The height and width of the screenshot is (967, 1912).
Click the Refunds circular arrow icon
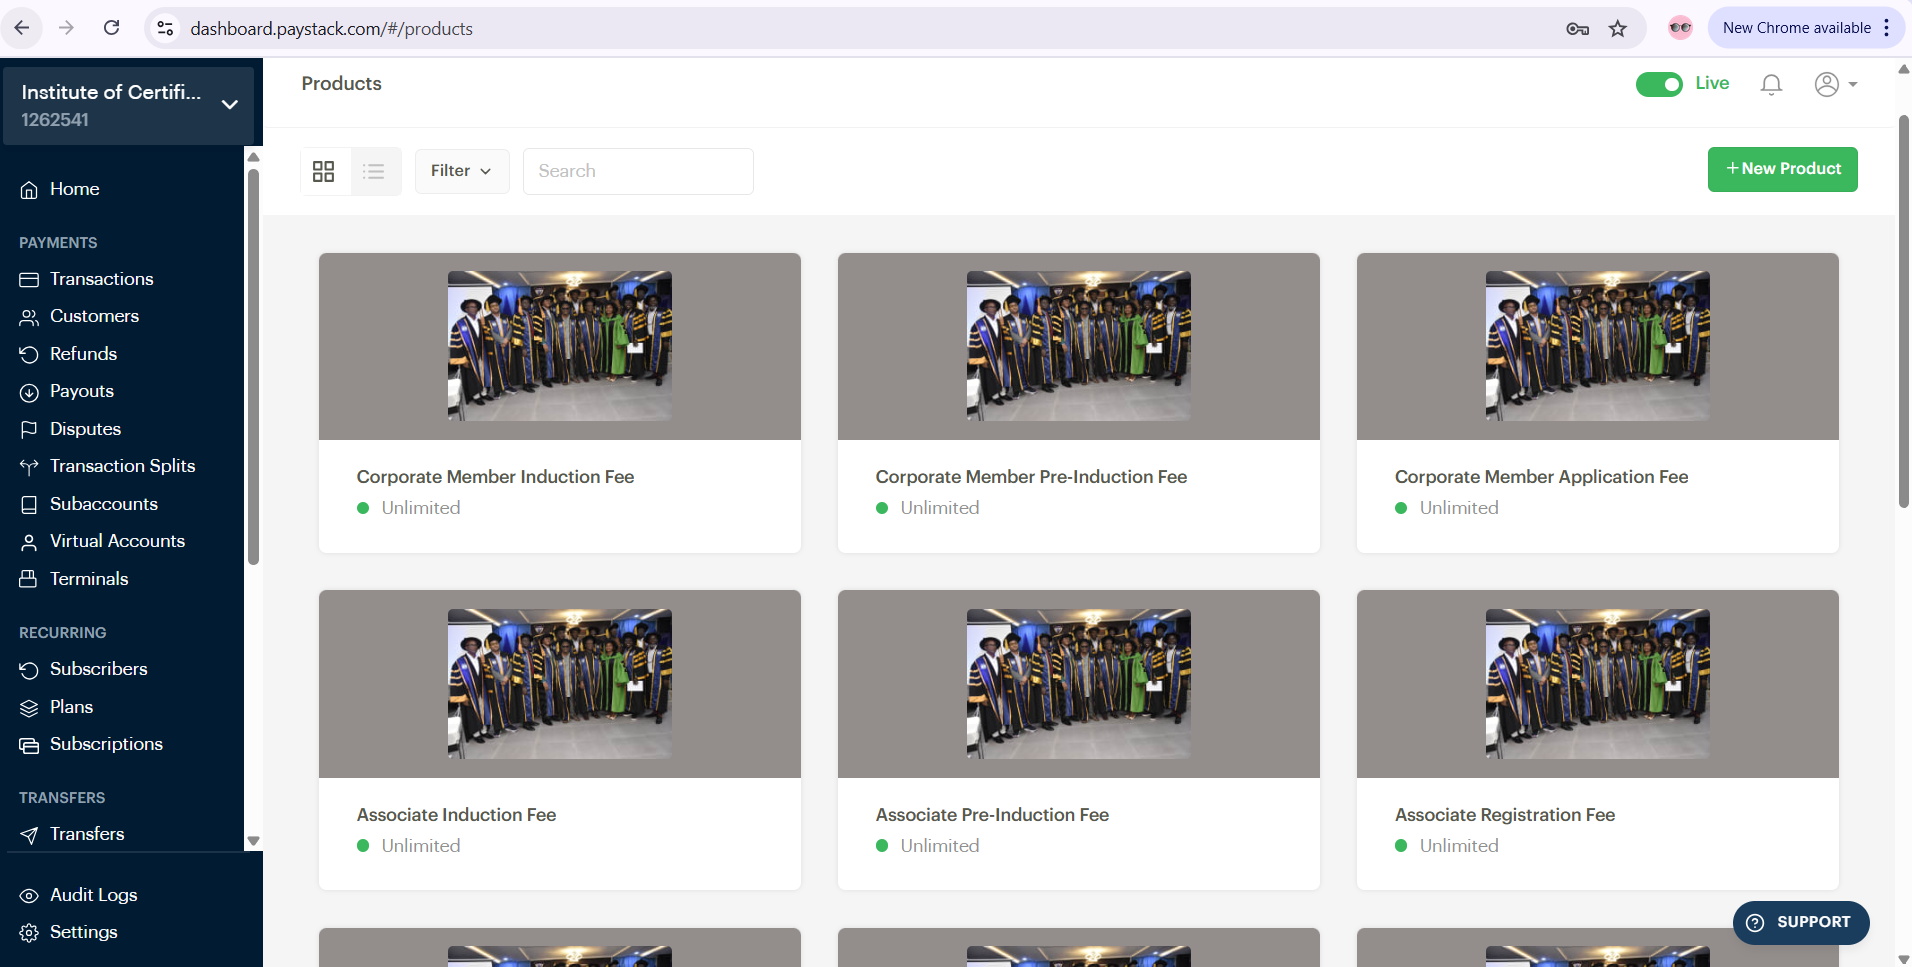(x=29, y=355)
